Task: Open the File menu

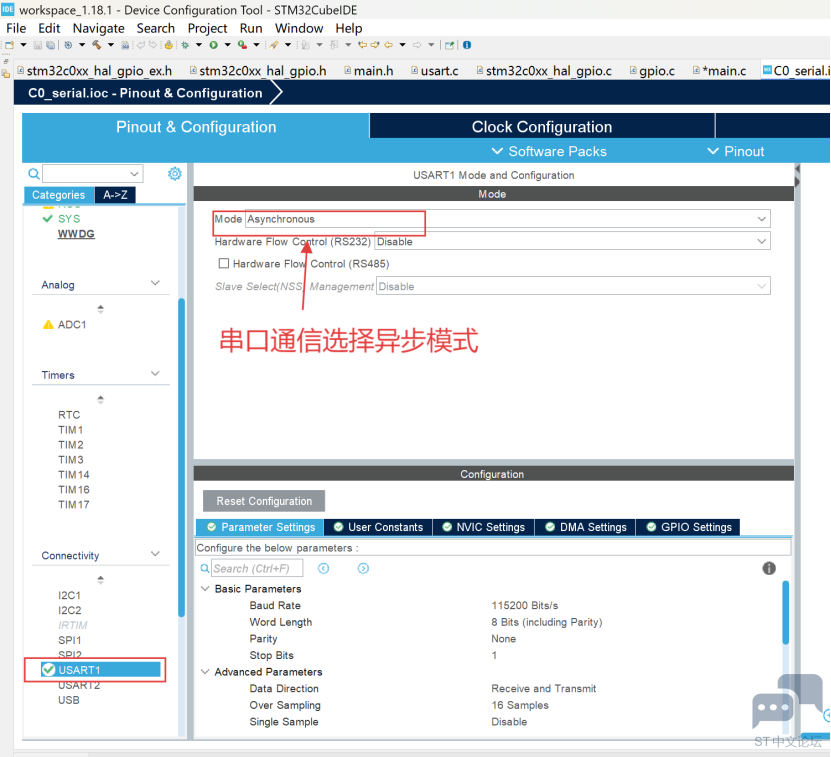Action: (x=16, y=28)
